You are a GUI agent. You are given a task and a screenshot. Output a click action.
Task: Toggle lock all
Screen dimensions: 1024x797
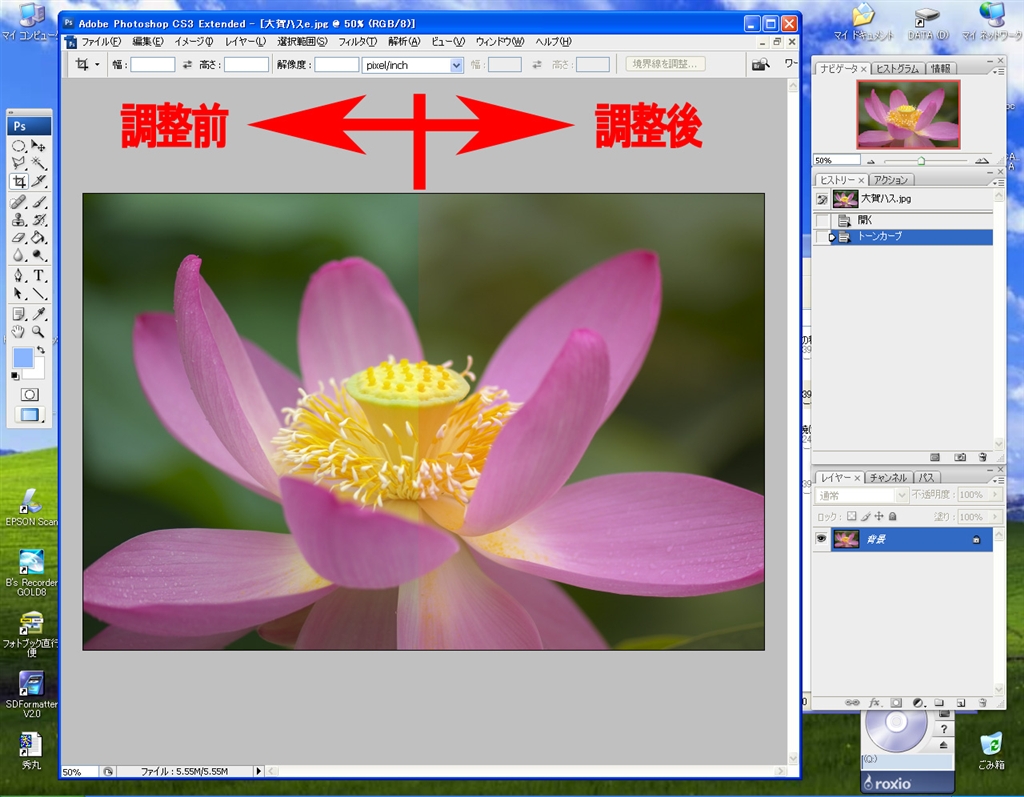click(x=893, y=516)
